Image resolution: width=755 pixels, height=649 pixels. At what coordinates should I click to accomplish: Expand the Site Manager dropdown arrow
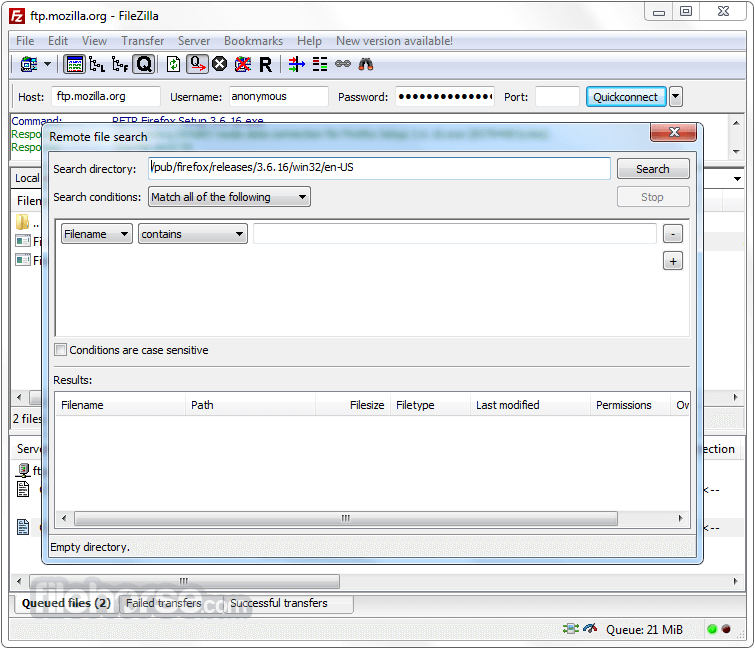click(47, 64)
